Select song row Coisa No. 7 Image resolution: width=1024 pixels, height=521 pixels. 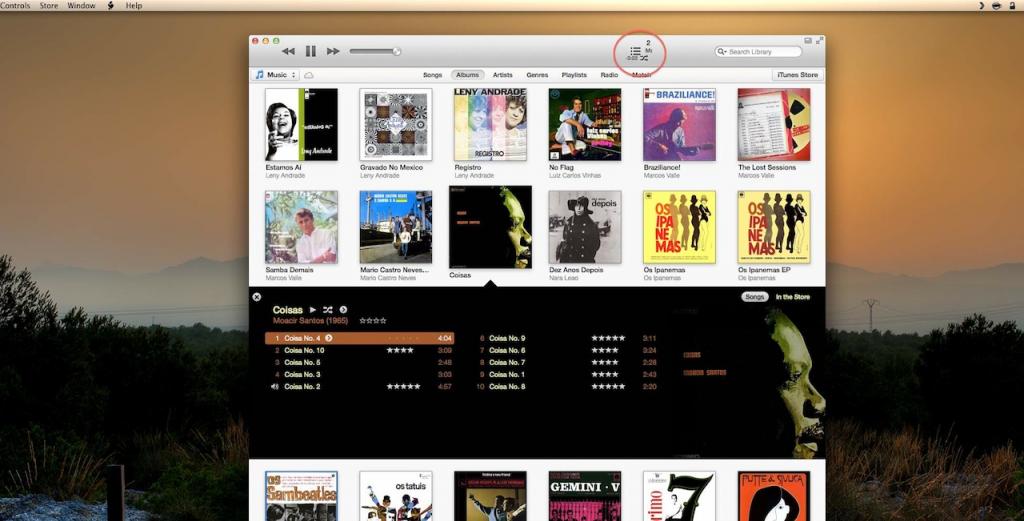pos(566,362)
